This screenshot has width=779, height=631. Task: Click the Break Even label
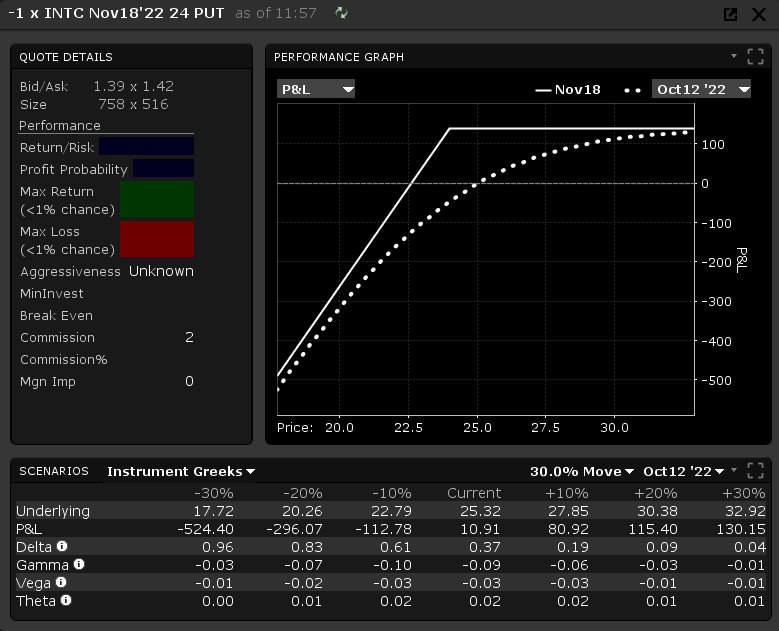56,316
